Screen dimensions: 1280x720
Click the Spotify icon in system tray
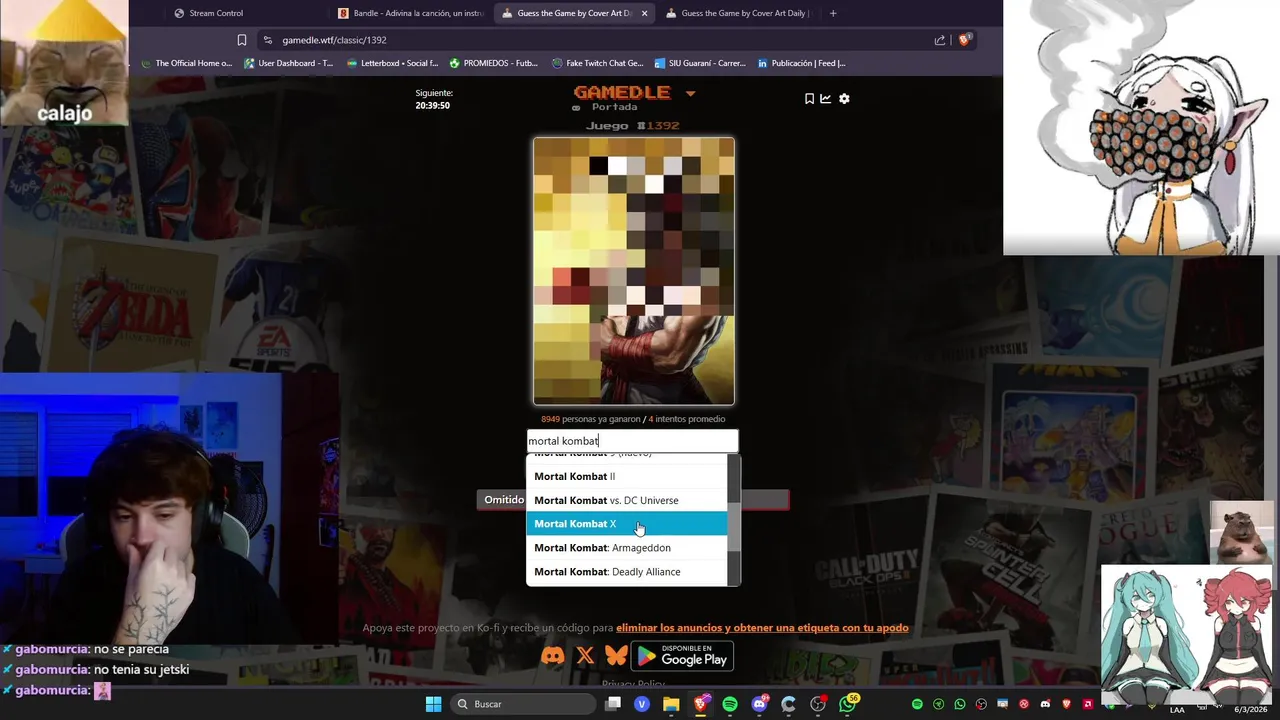pos(917,704)
